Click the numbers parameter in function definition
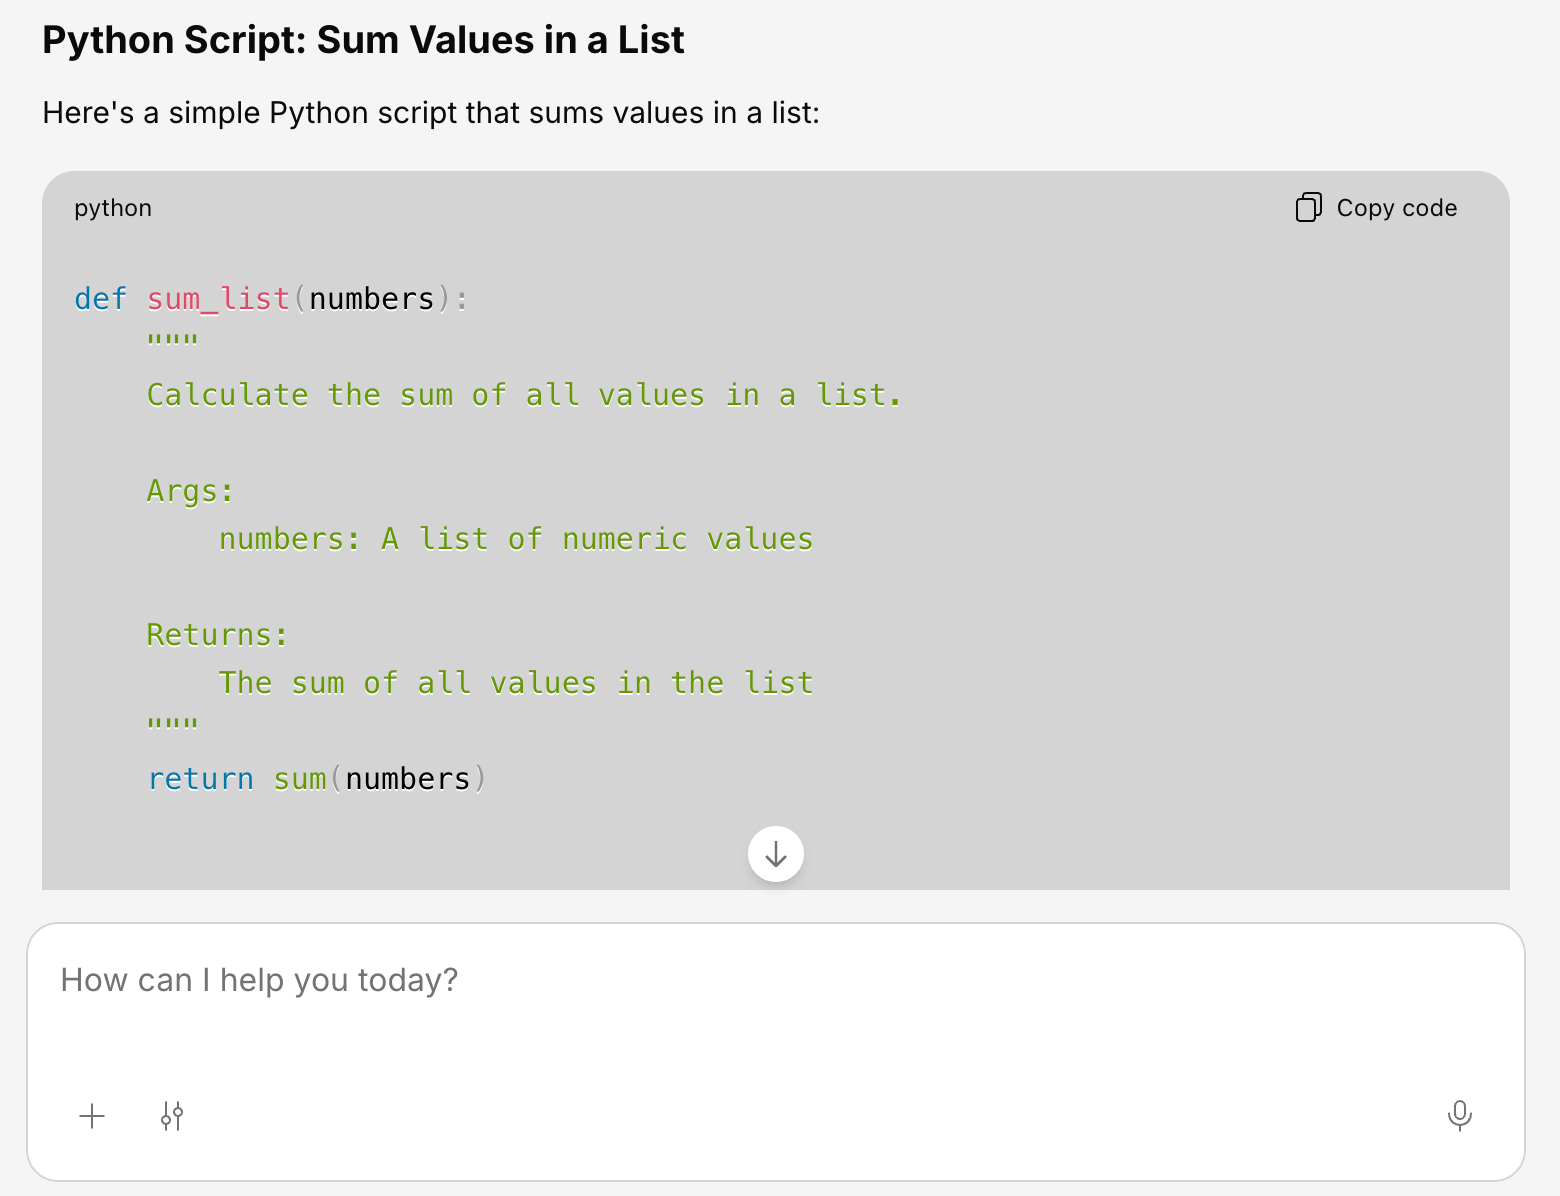Image resolution: width=1560 pixels, height=1196 pixels. pos(371,299)
